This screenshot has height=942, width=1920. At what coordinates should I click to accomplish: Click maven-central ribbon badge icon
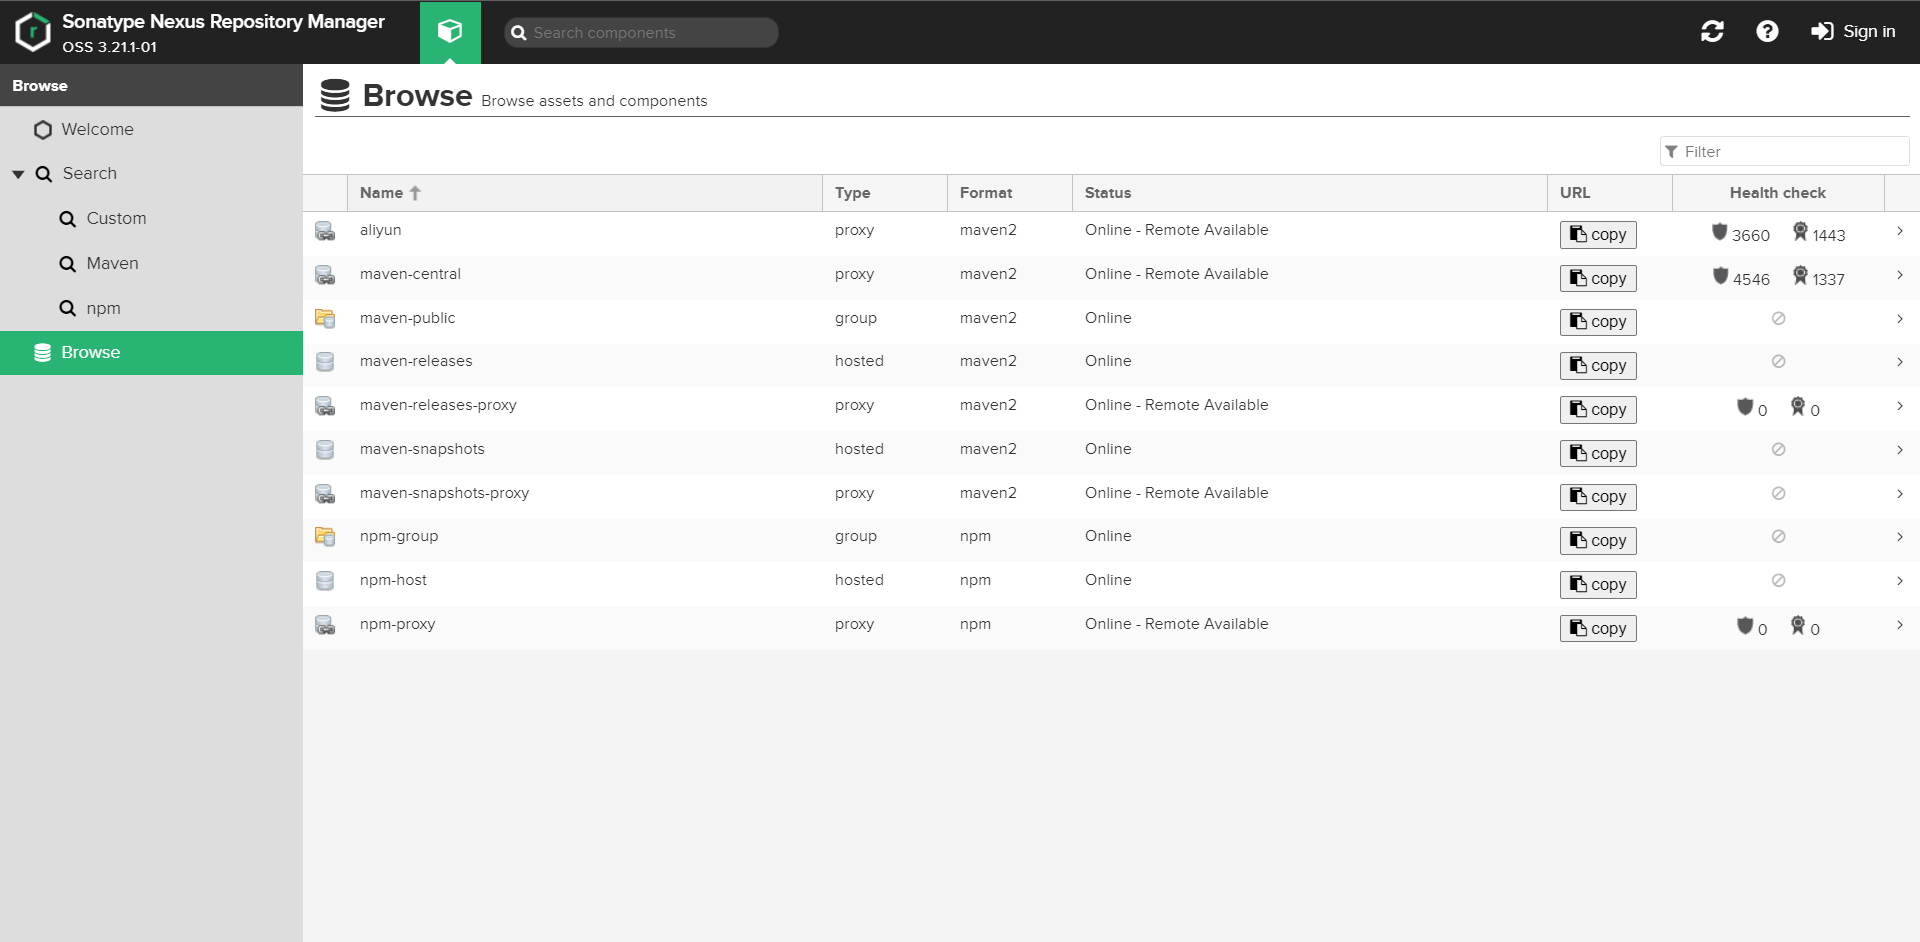[1800, 275]
